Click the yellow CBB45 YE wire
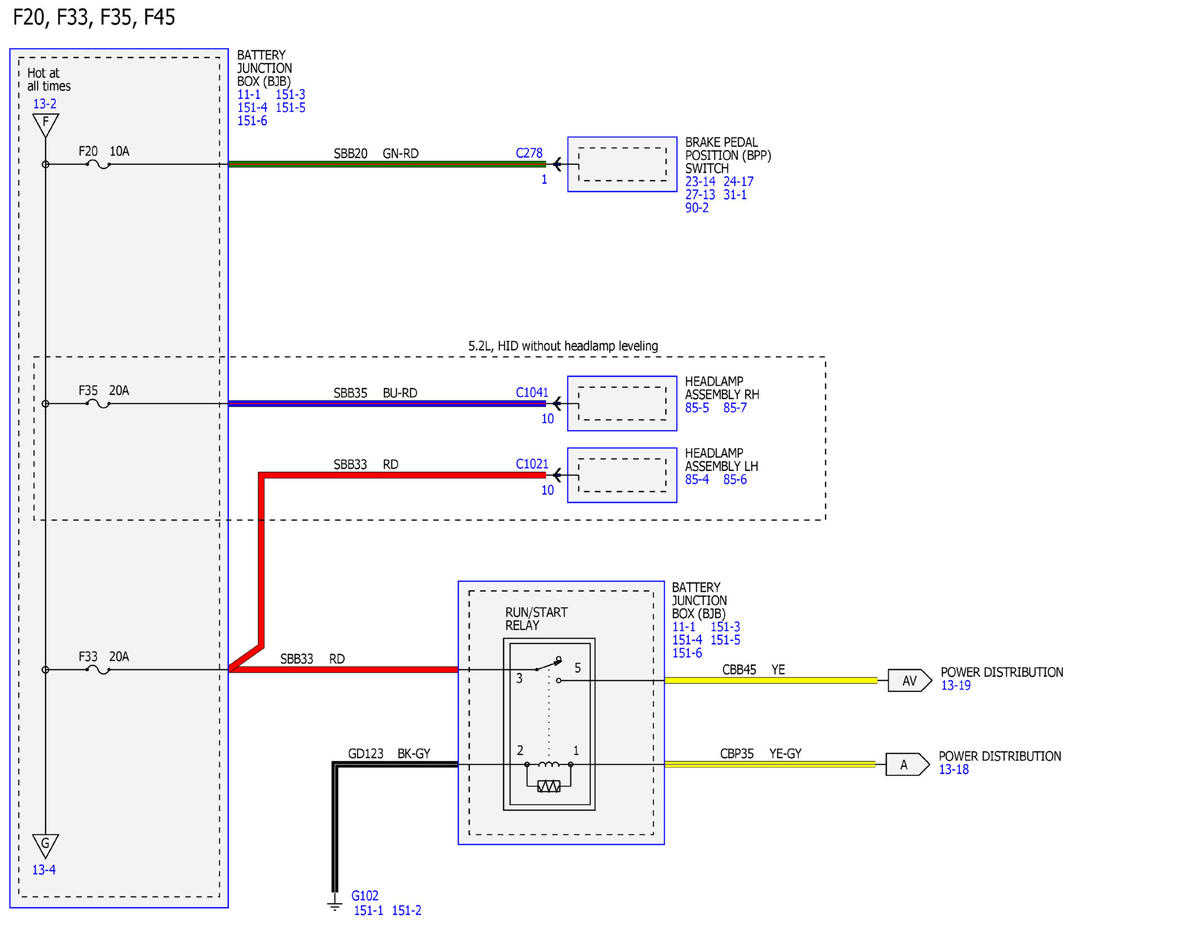This screenshot has height=927, width=1200. click(x=771, y=680)
